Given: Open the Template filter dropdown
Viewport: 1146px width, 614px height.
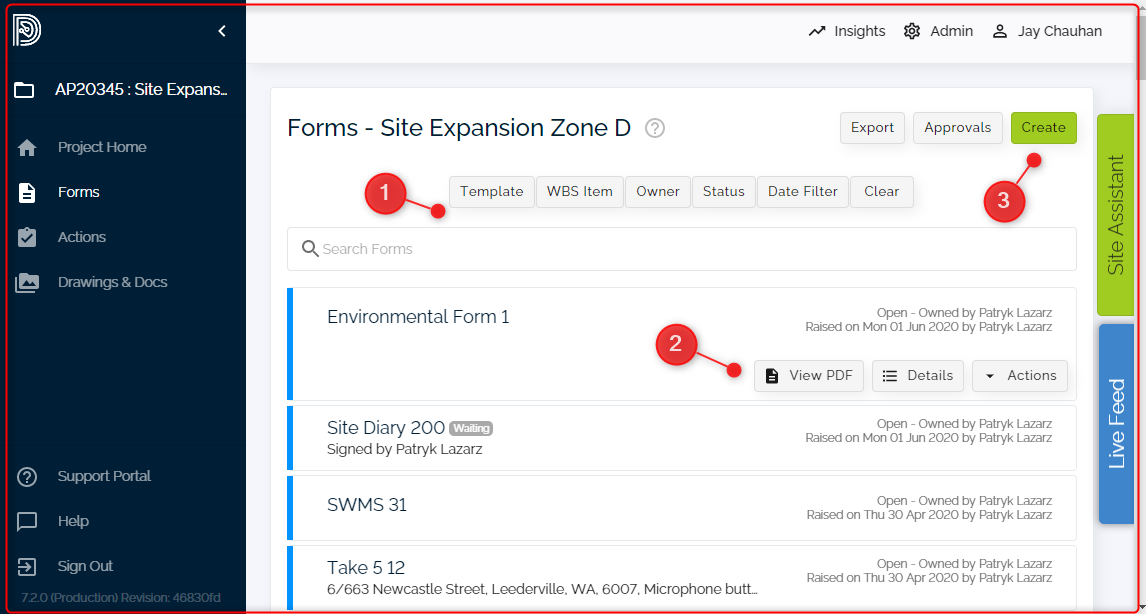Looking at the screenshot, I should click(491, 191).
